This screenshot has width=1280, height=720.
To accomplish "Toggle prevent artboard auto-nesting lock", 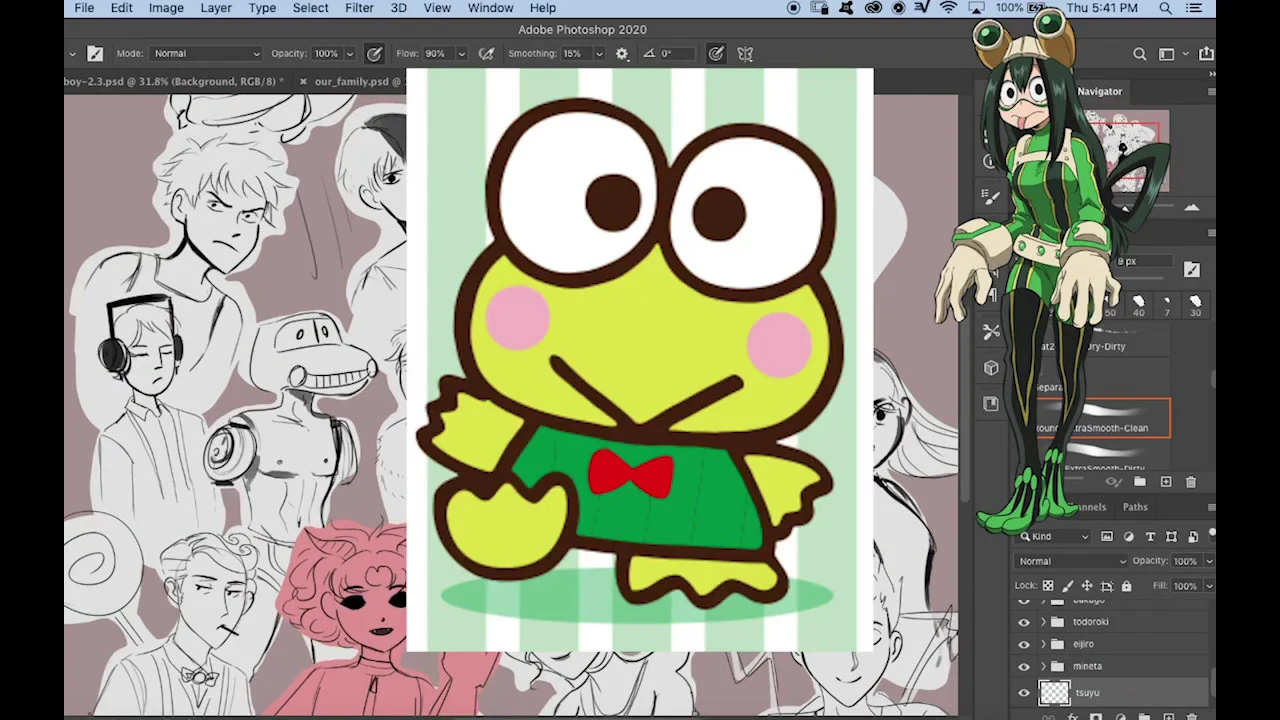I will 1107,586.
